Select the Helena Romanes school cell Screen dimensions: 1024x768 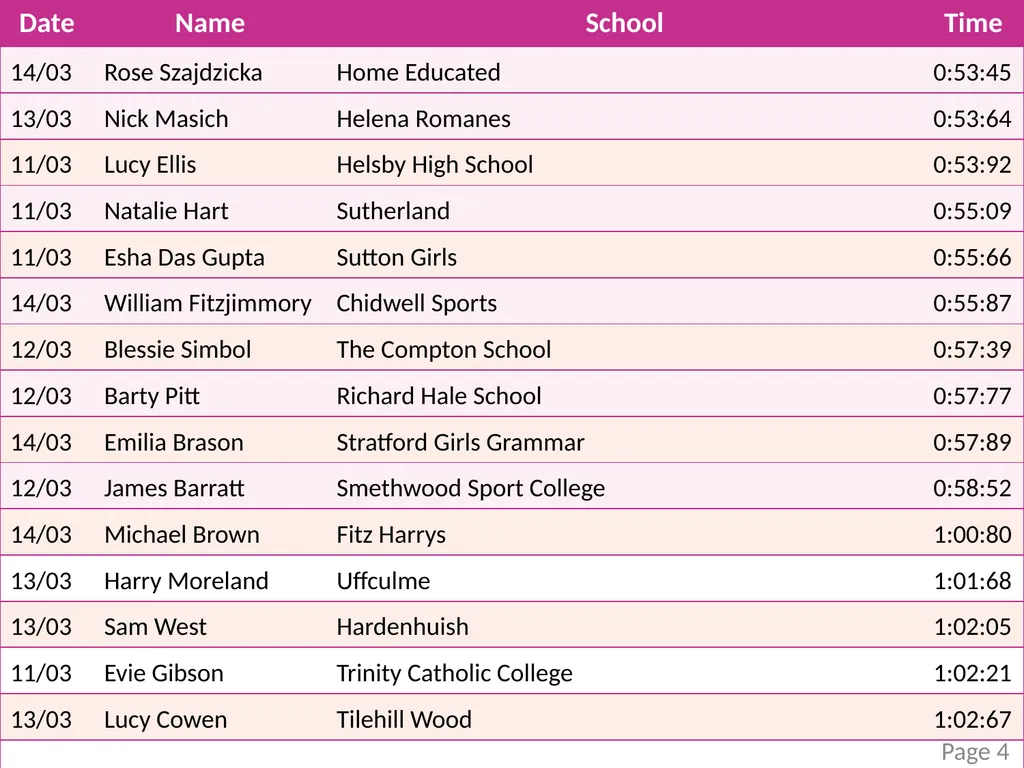(x=423, y=119)
